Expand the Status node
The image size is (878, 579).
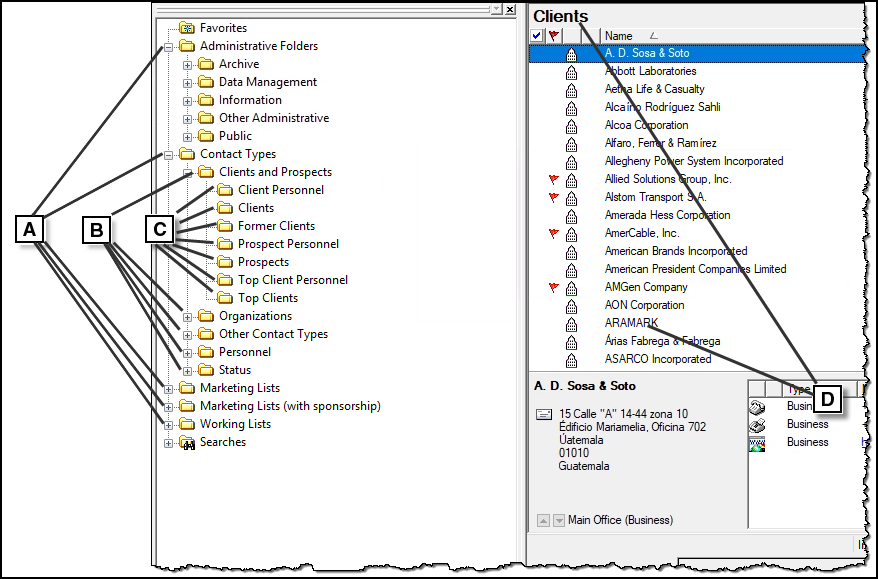[188, 371]
